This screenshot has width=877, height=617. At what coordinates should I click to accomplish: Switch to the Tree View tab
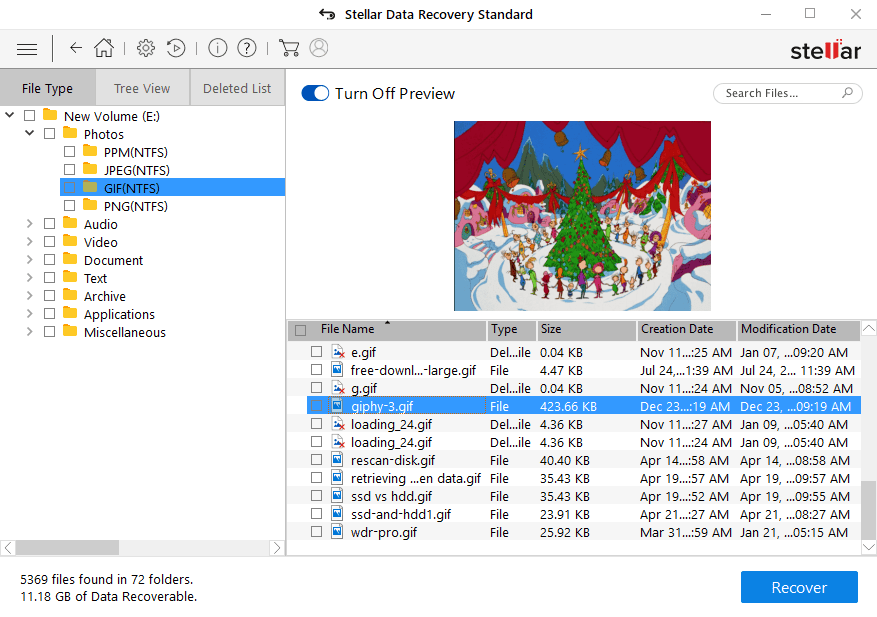click(142, 88)
